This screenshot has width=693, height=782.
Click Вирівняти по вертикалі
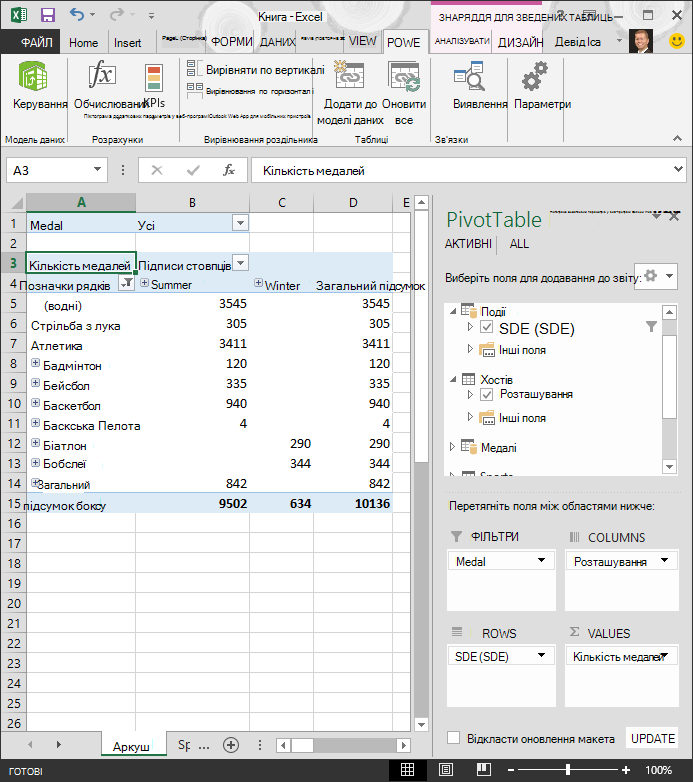(x=256, y=69)
